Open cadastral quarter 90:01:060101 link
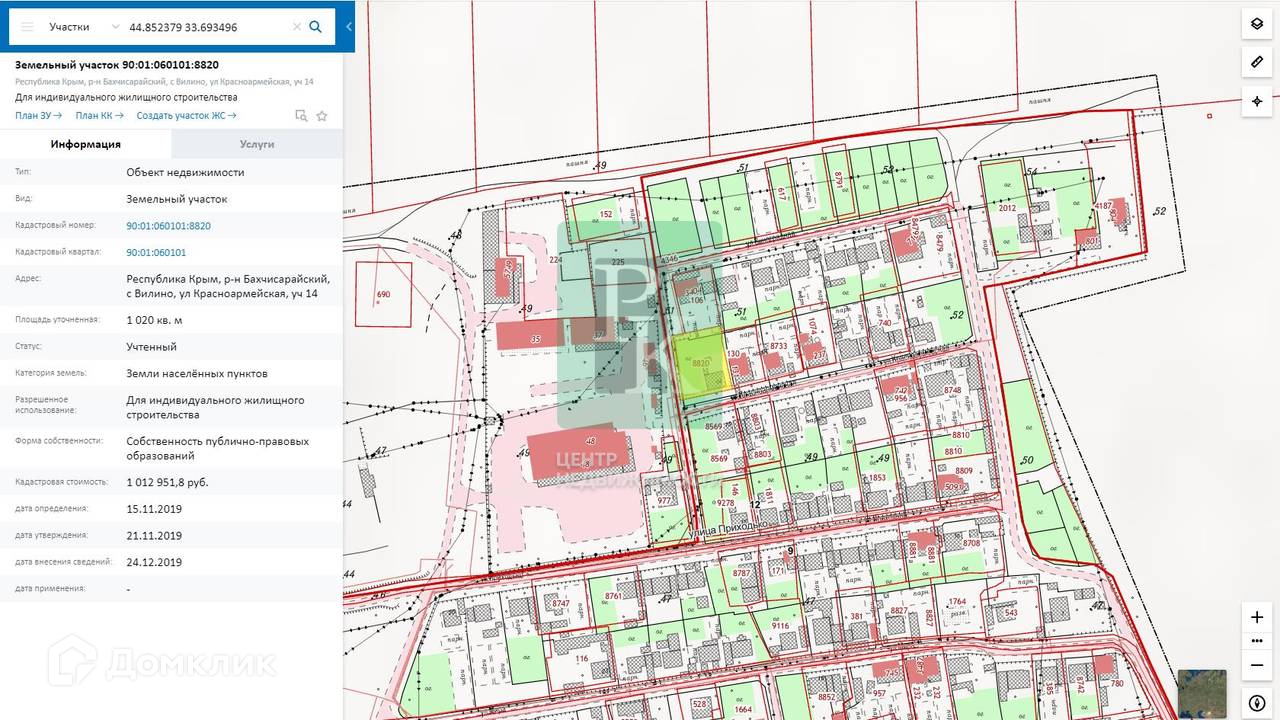 click(156, 253)
